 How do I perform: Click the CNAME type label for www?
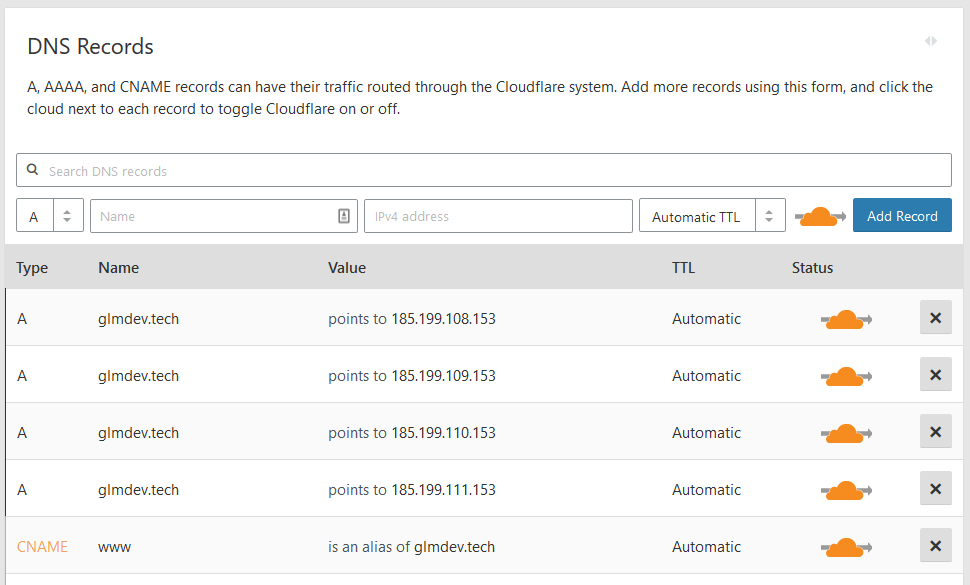42,547
